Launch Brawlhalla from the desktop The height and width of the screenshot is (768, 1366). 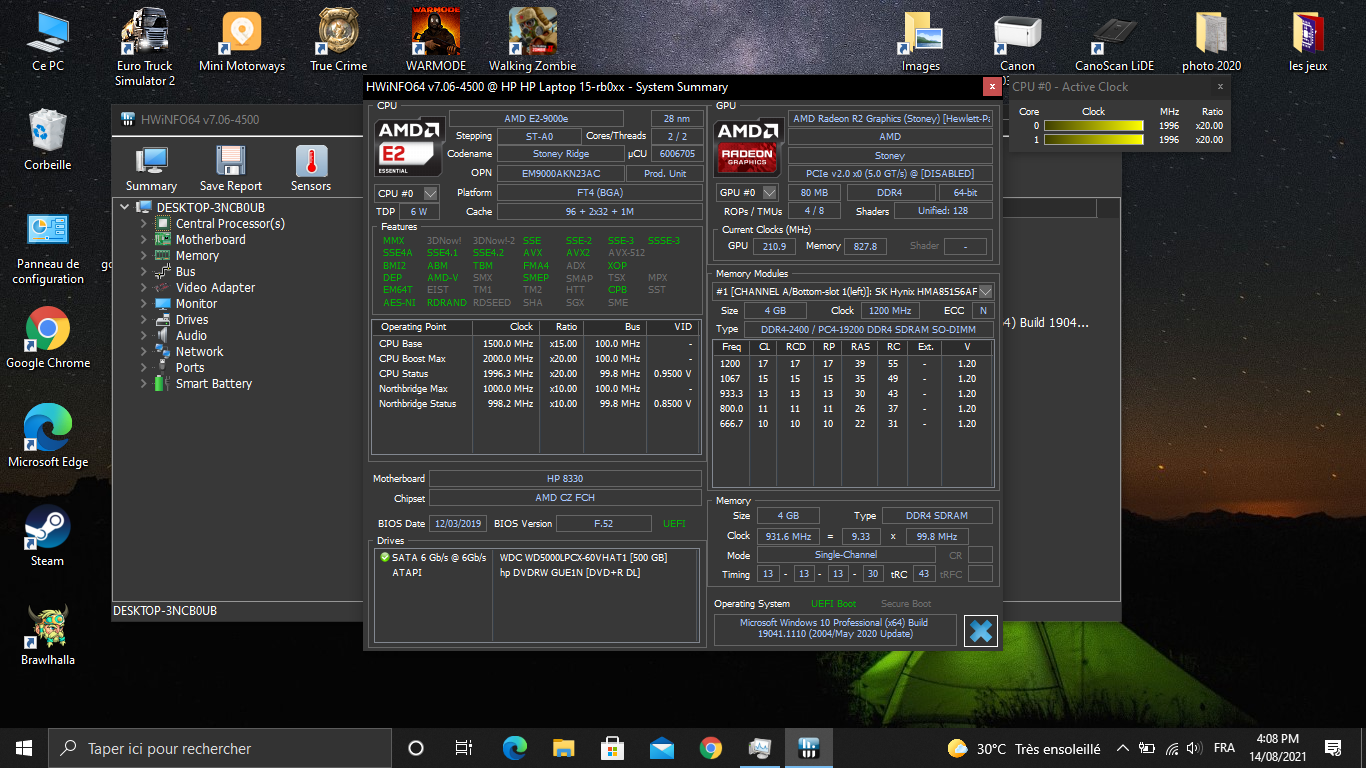(x=48, y=635)
